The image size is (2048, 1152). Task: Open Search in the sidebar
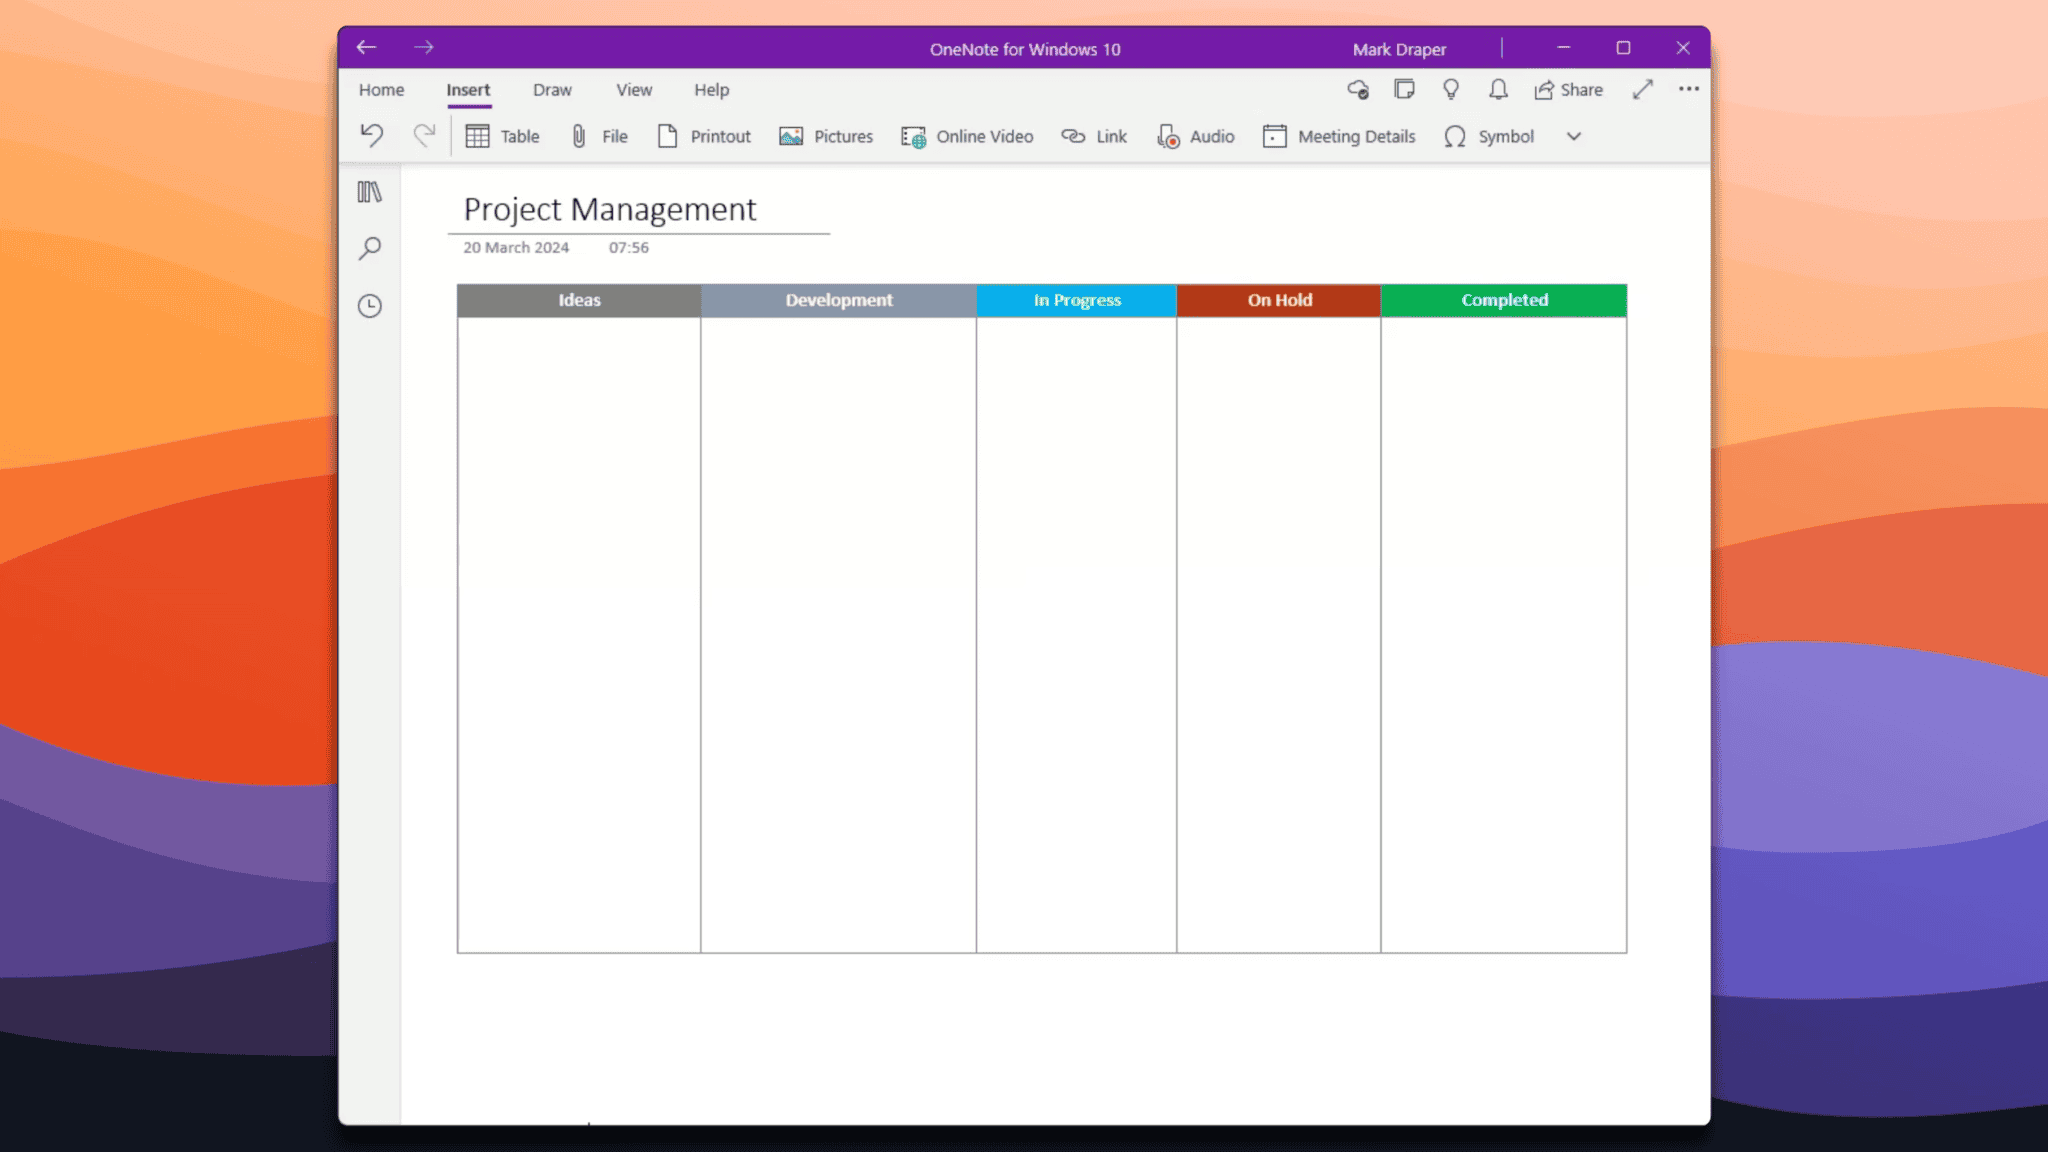(369, 247)
